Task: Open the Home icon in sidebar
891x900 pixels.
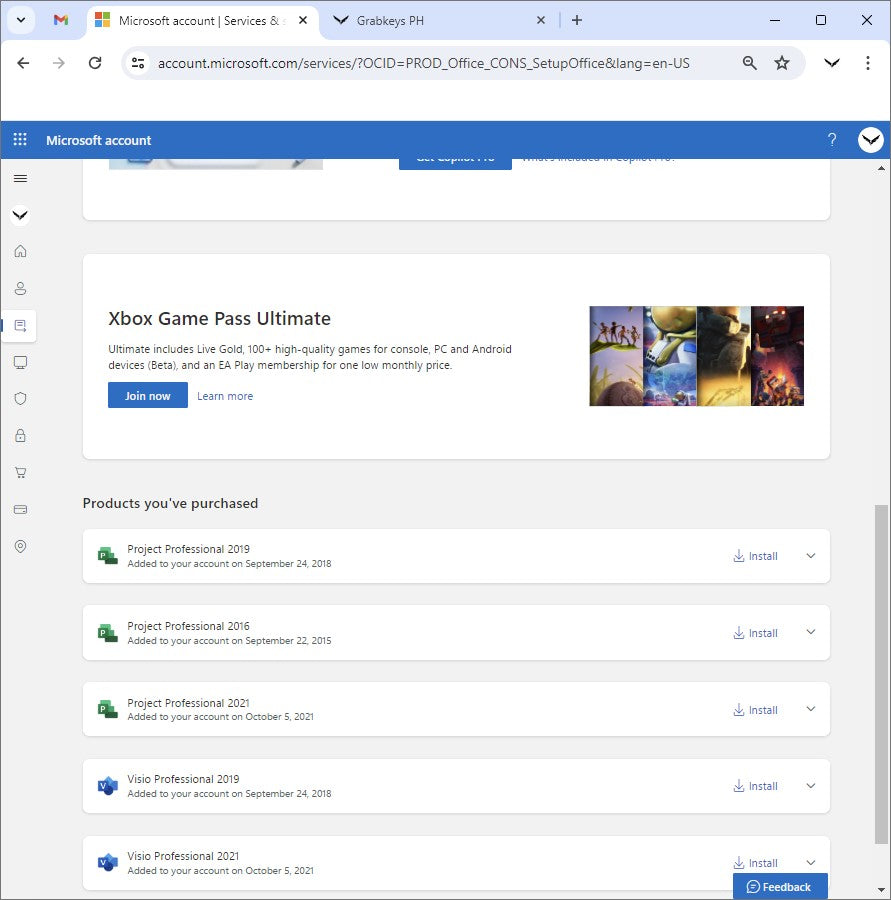Action: 20,251
